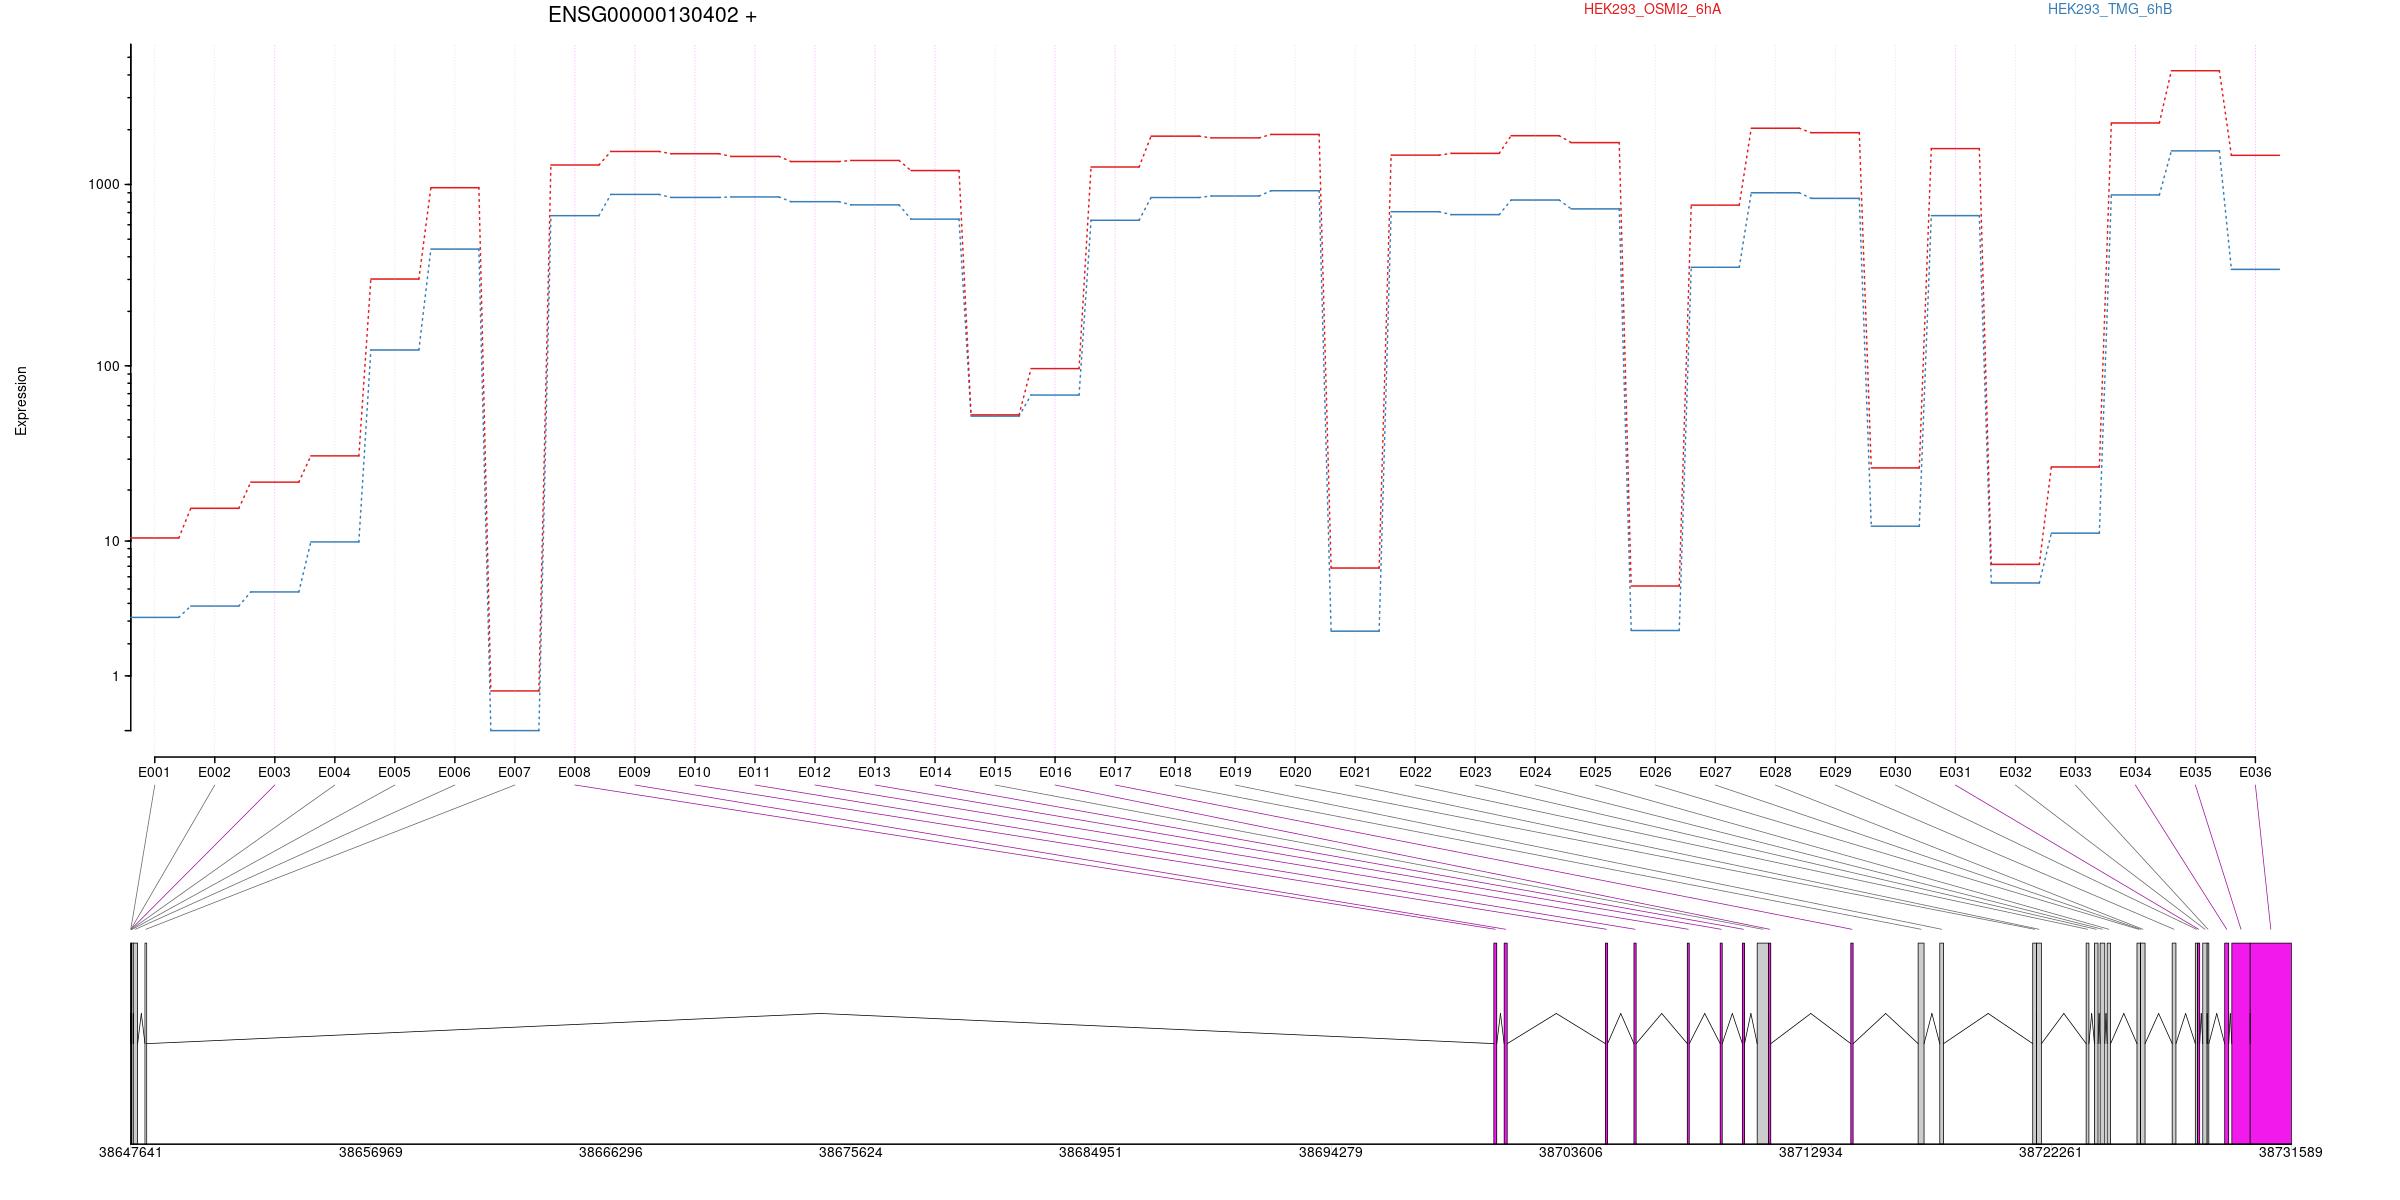Click the exon label E035

[x=2195, y=772]
